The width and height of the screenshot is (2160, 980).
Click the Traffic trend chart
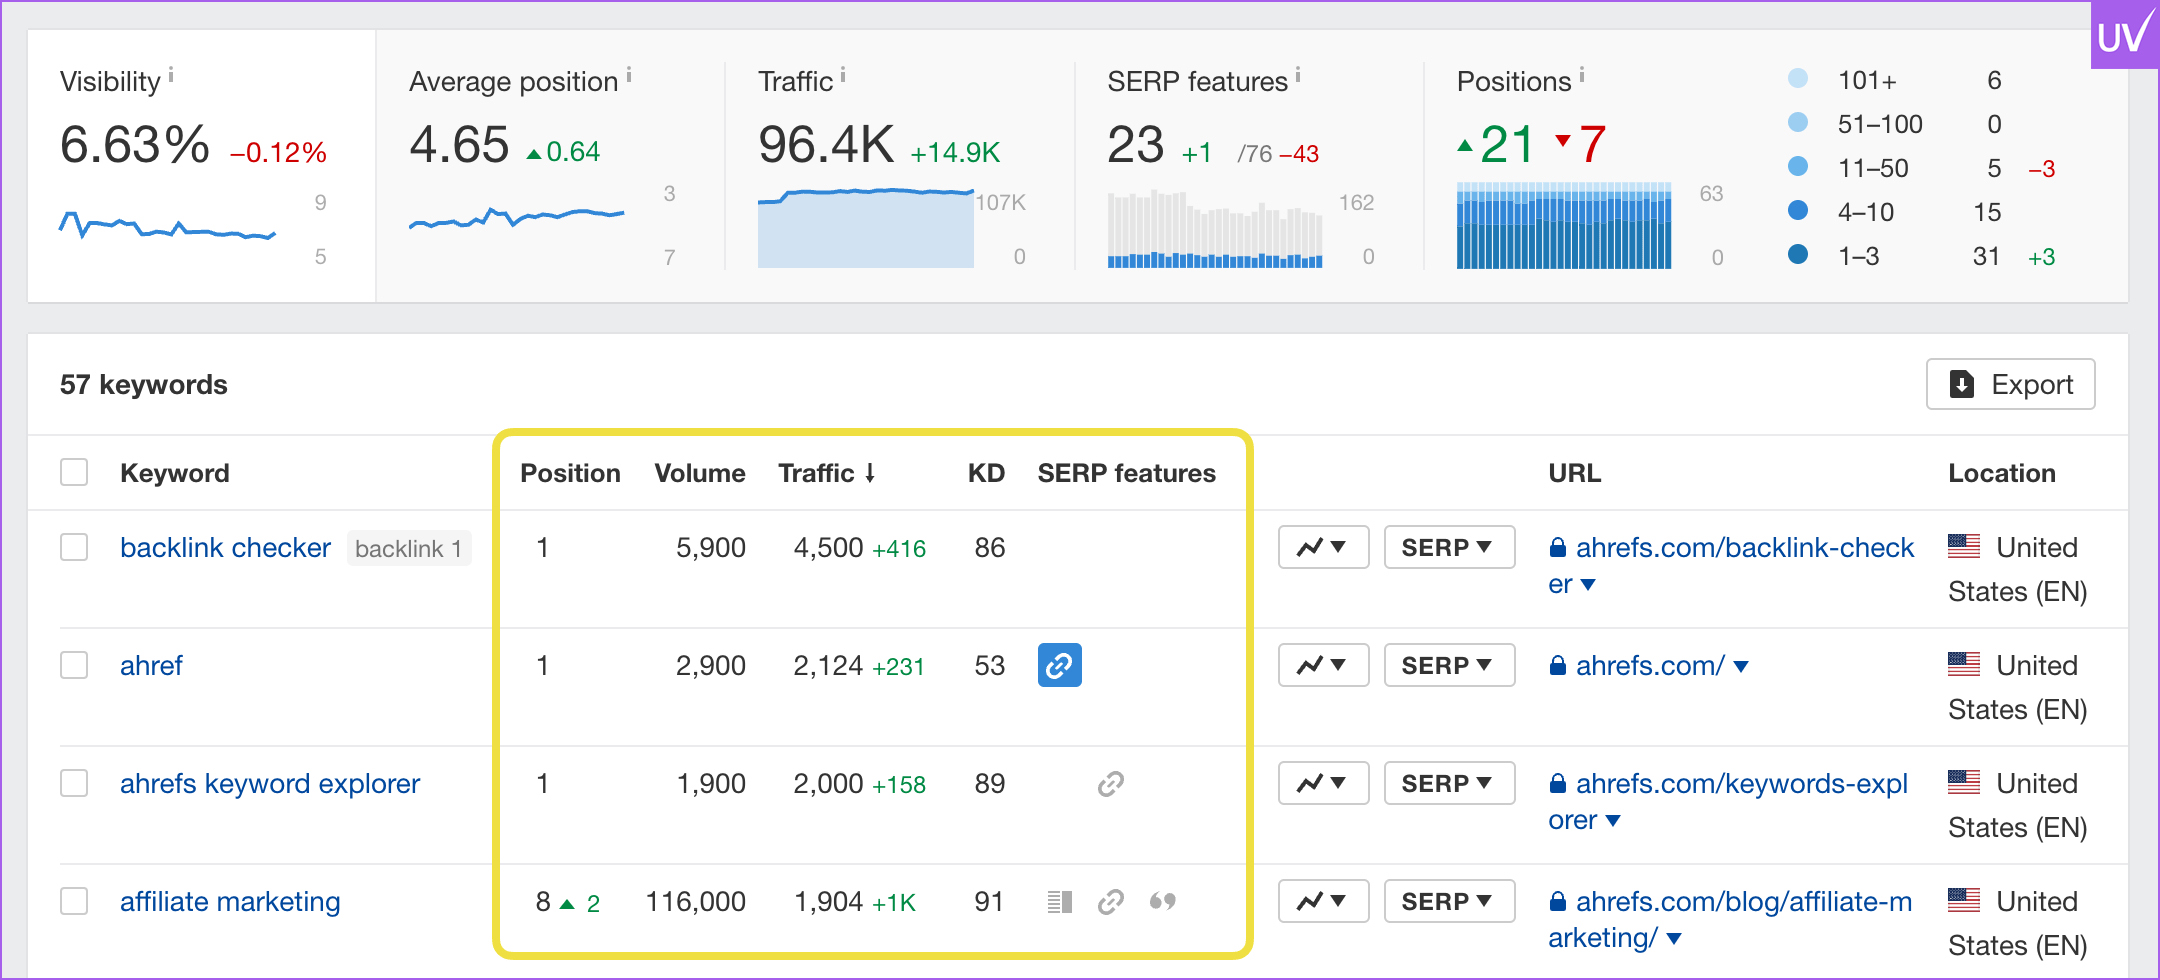[x=865, y=227]
